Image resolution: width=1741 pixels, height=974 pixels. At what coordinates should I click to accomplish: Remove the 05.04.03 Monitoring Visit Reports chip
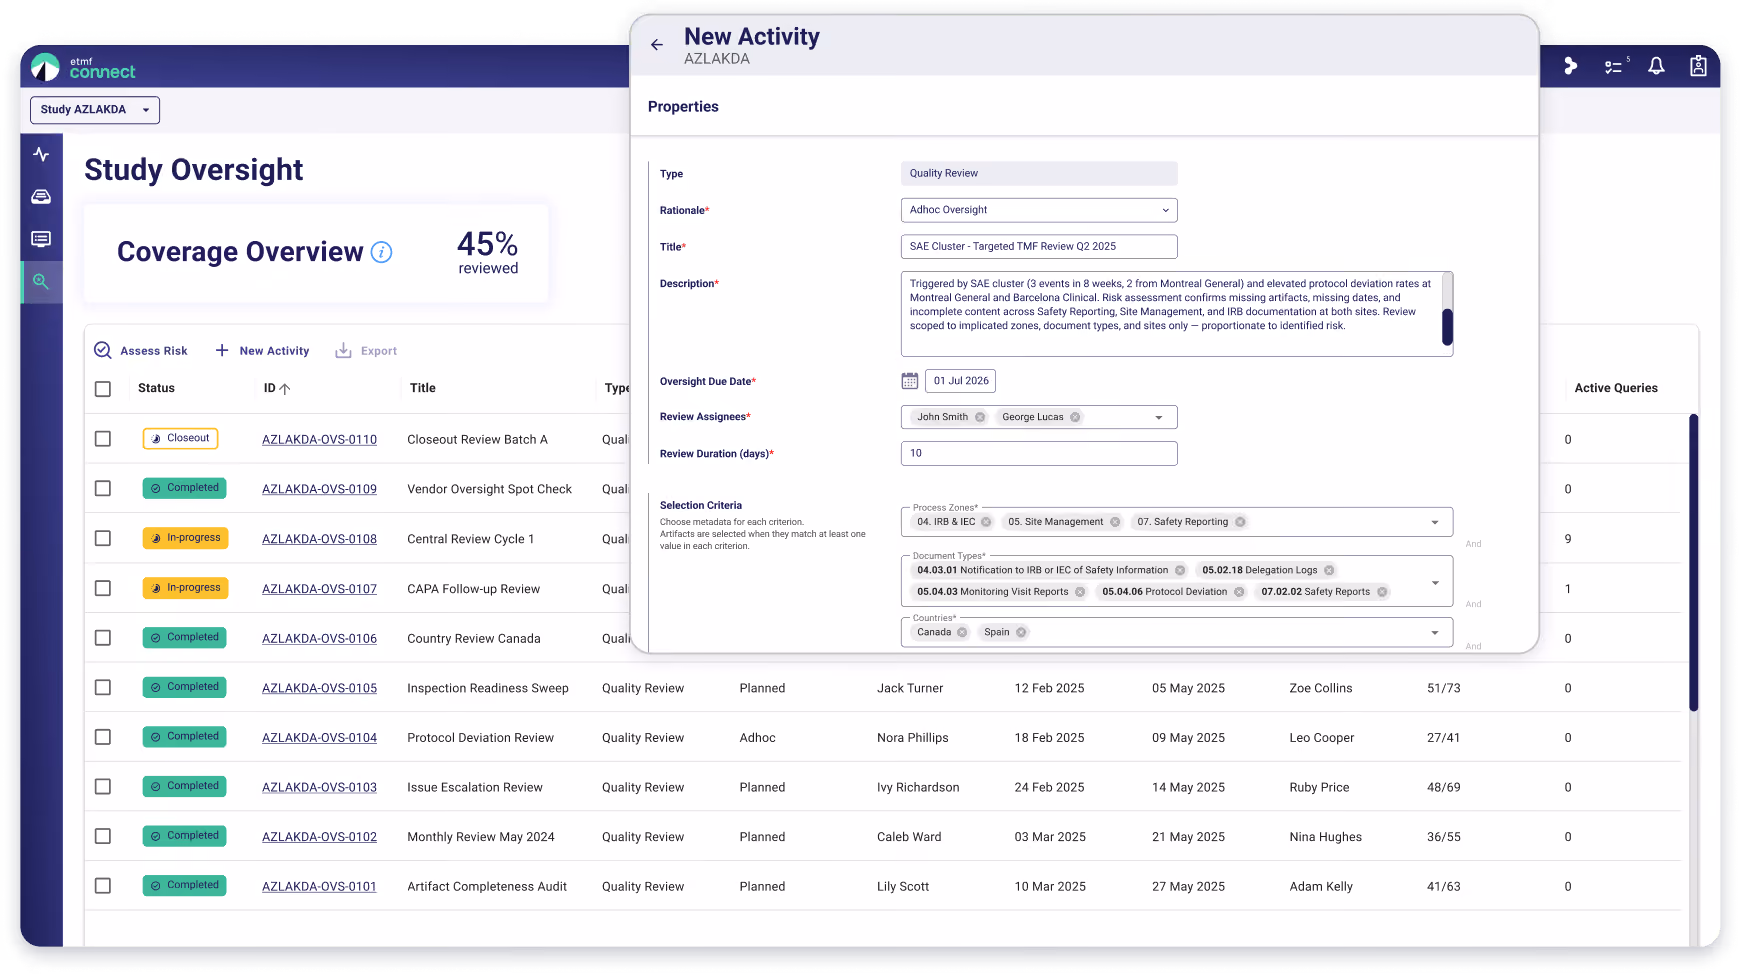click(x=1080, y=592)
